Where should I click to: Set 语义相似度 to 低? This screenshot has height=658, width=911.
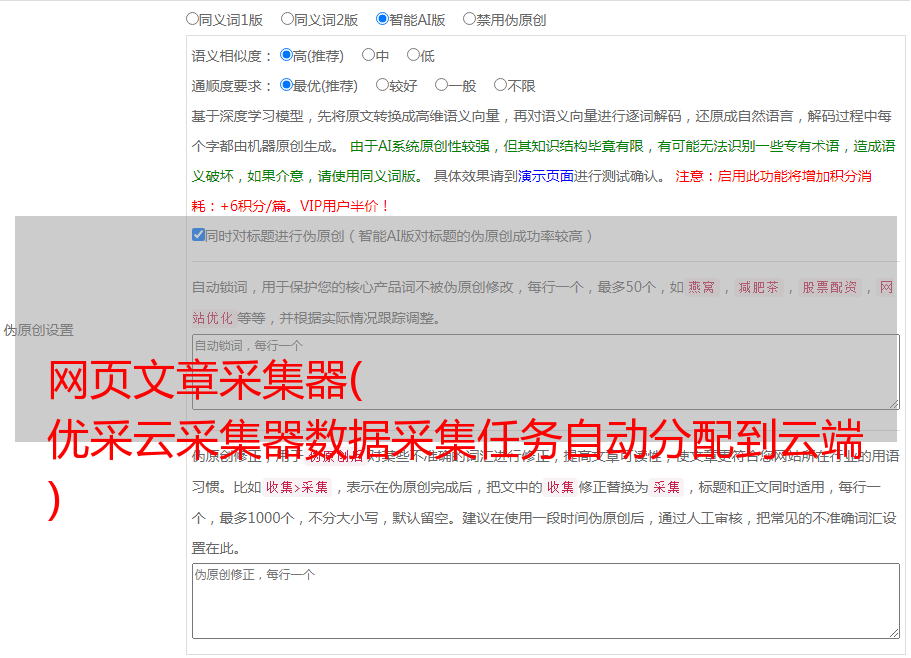(413, 55)
